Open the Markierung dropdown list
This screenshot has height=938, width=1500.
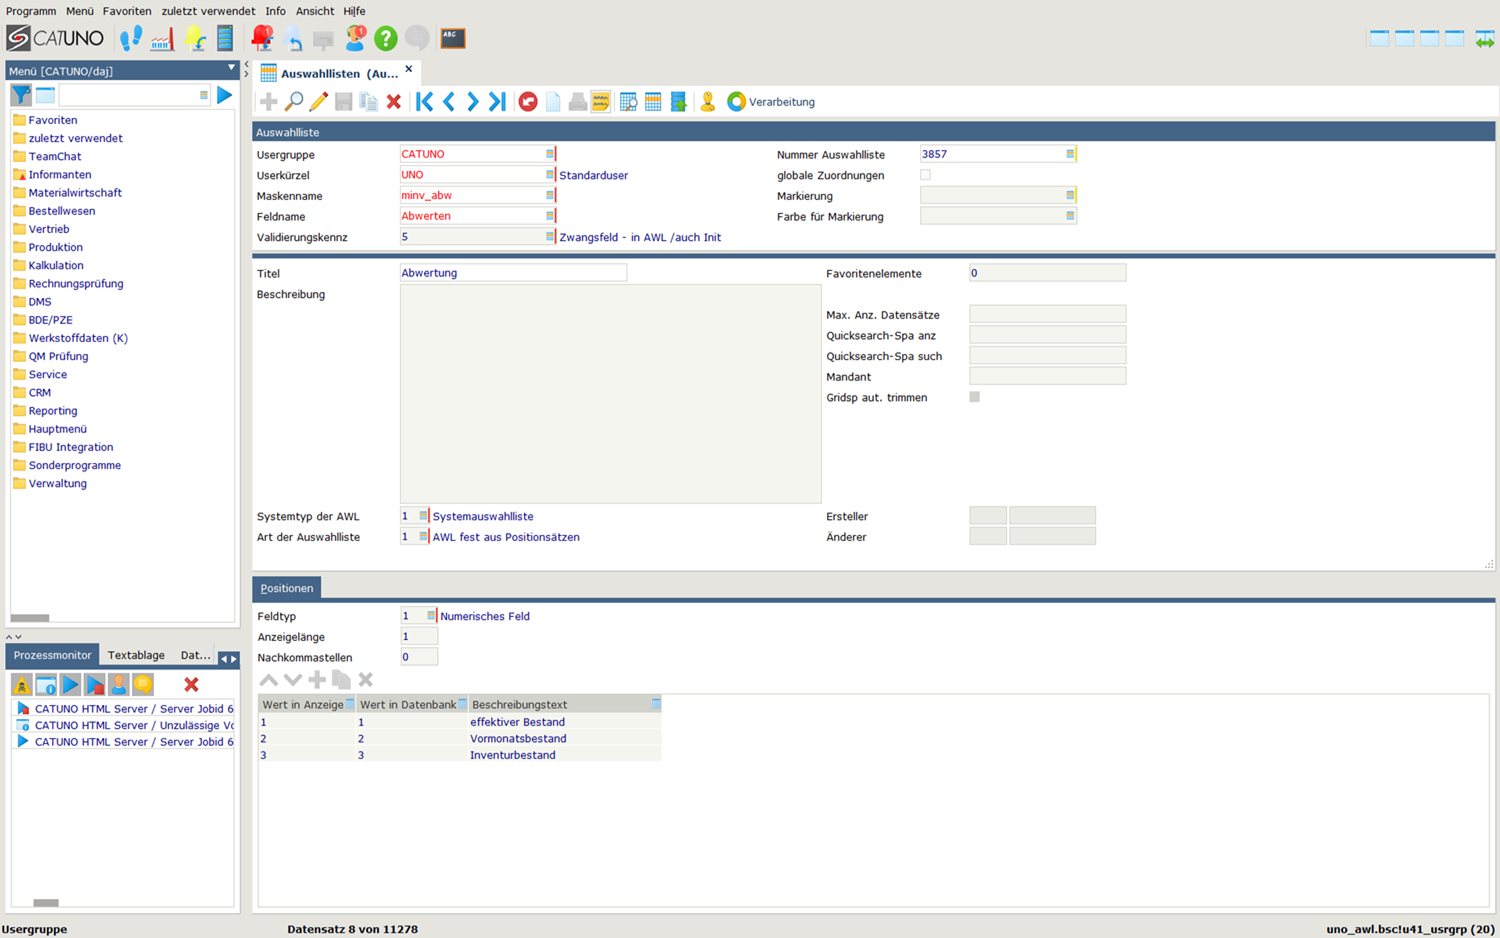tap(1070, 196)
